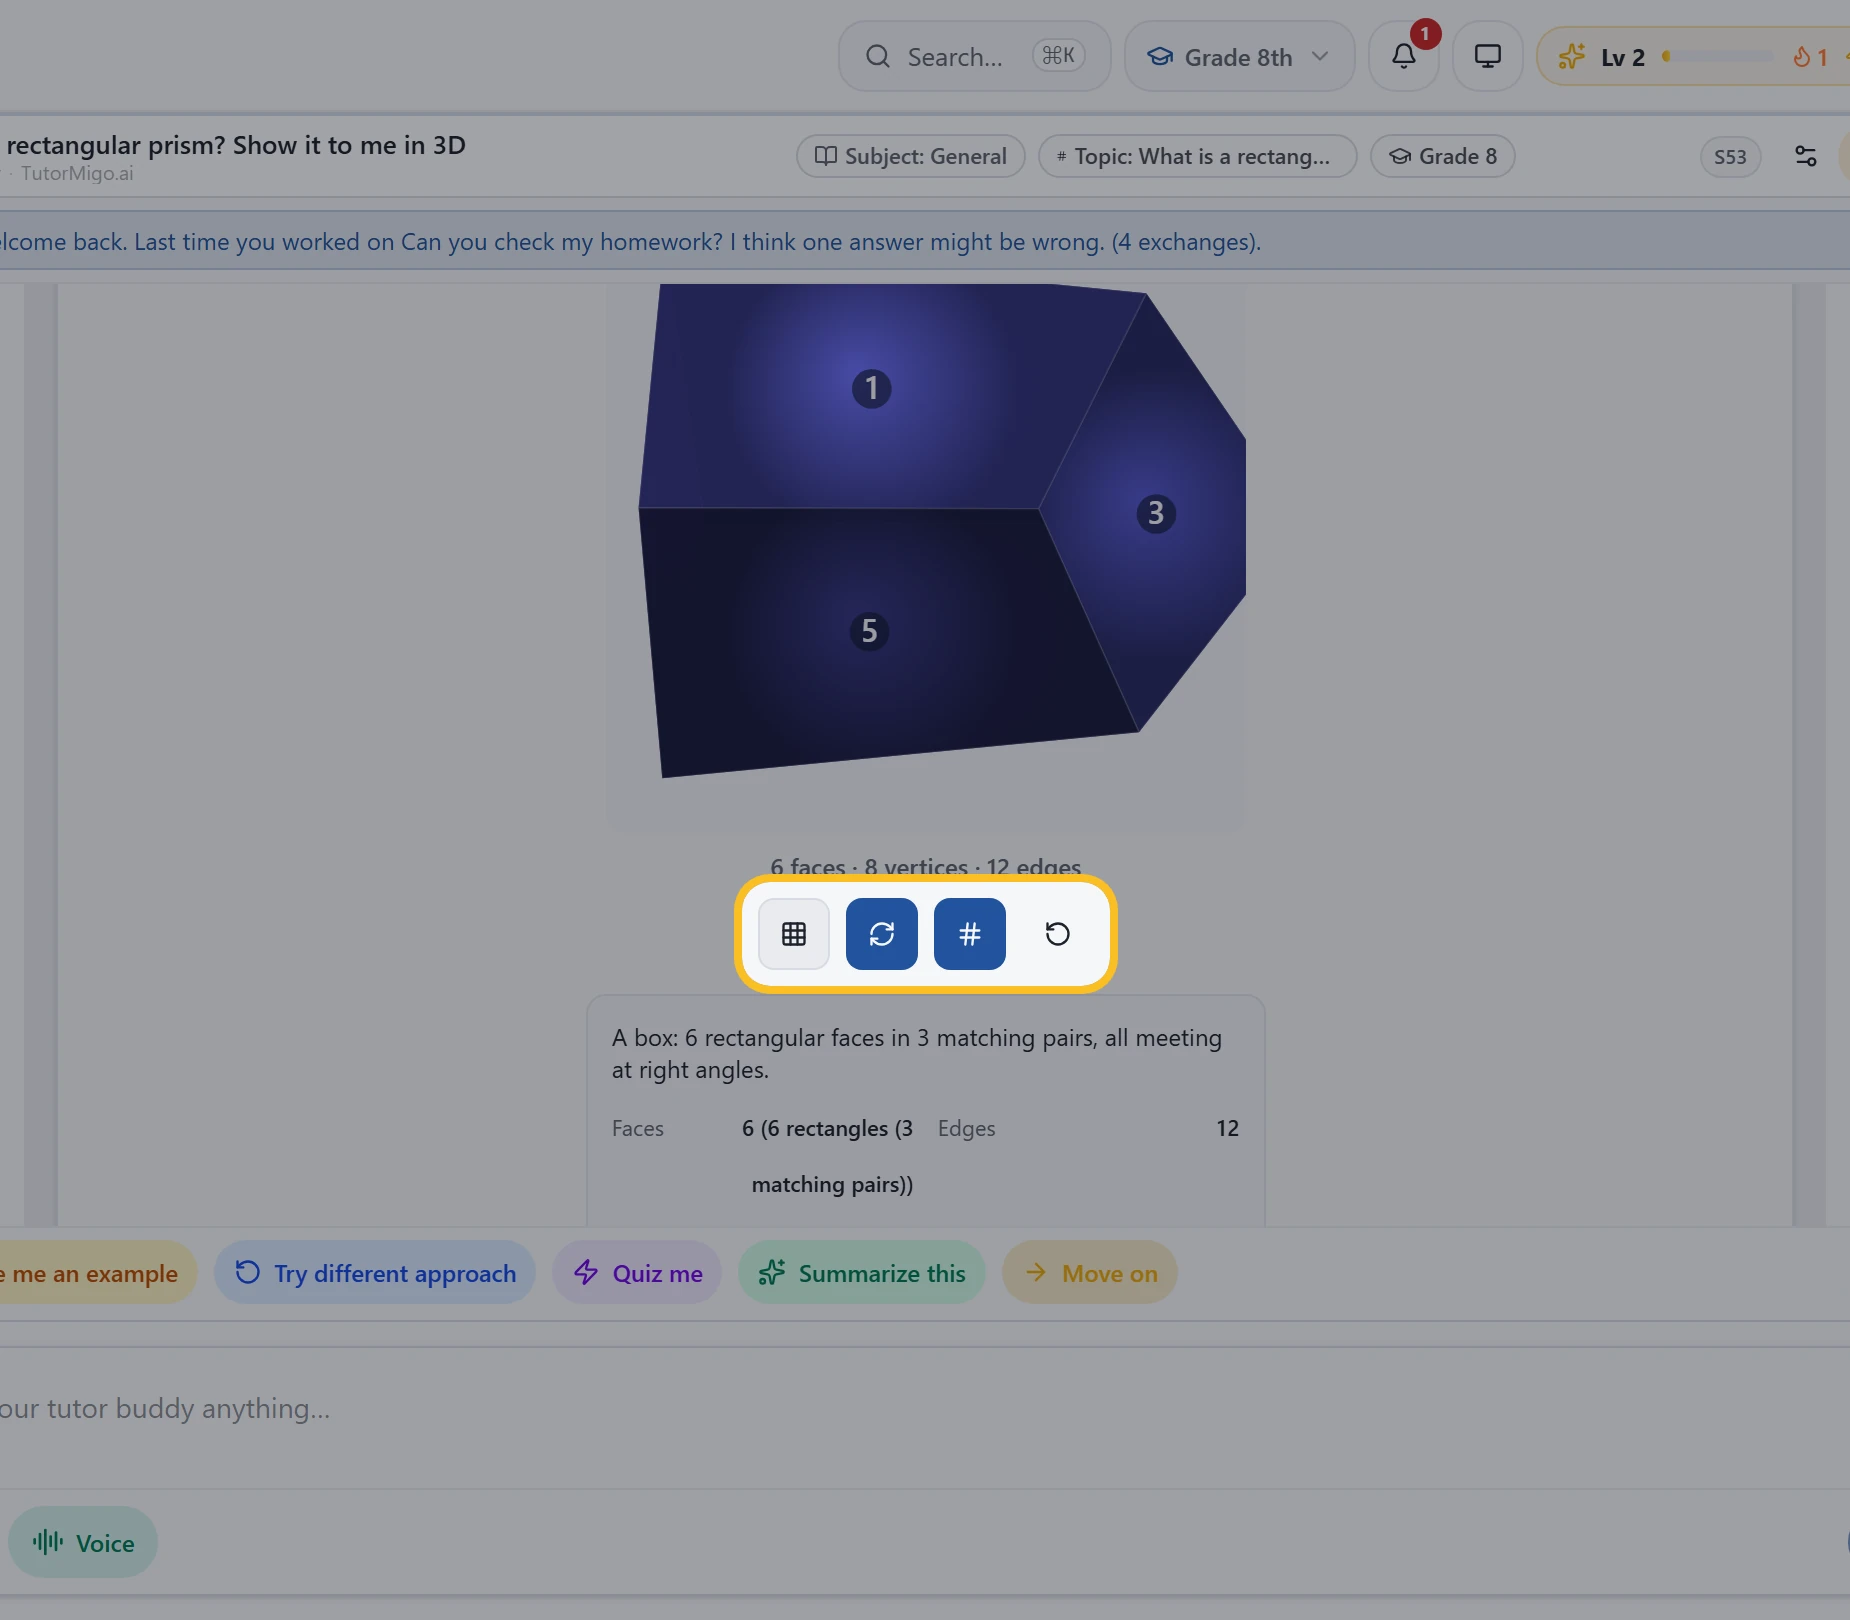
Task: Click the TutorMigo.ai subtitle
Action: coord(77,173)
